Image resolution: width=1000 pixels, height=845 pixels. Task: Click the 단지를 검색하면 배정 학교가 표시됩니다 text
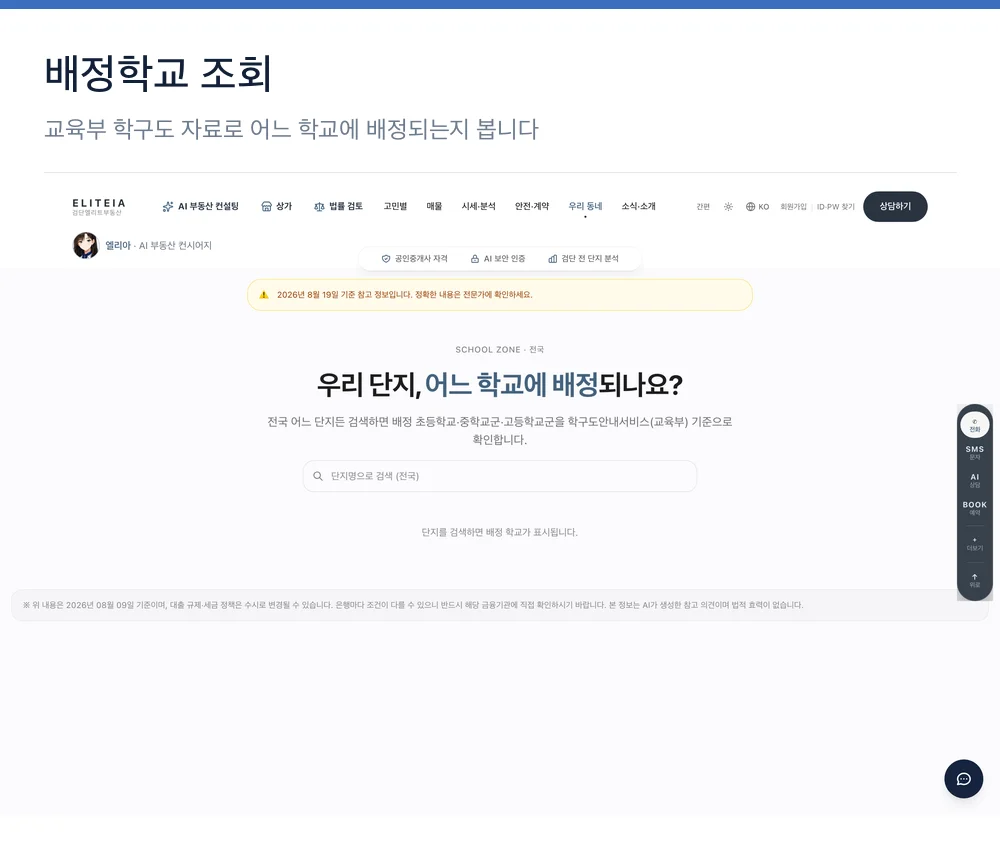pos(499,532)
